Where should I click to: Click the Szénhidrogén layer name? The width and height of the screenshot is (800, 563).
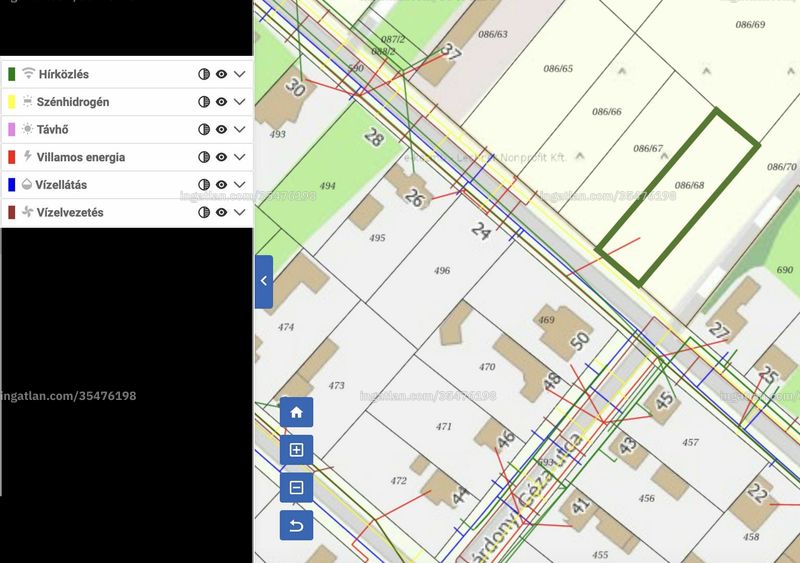(73, 102)
